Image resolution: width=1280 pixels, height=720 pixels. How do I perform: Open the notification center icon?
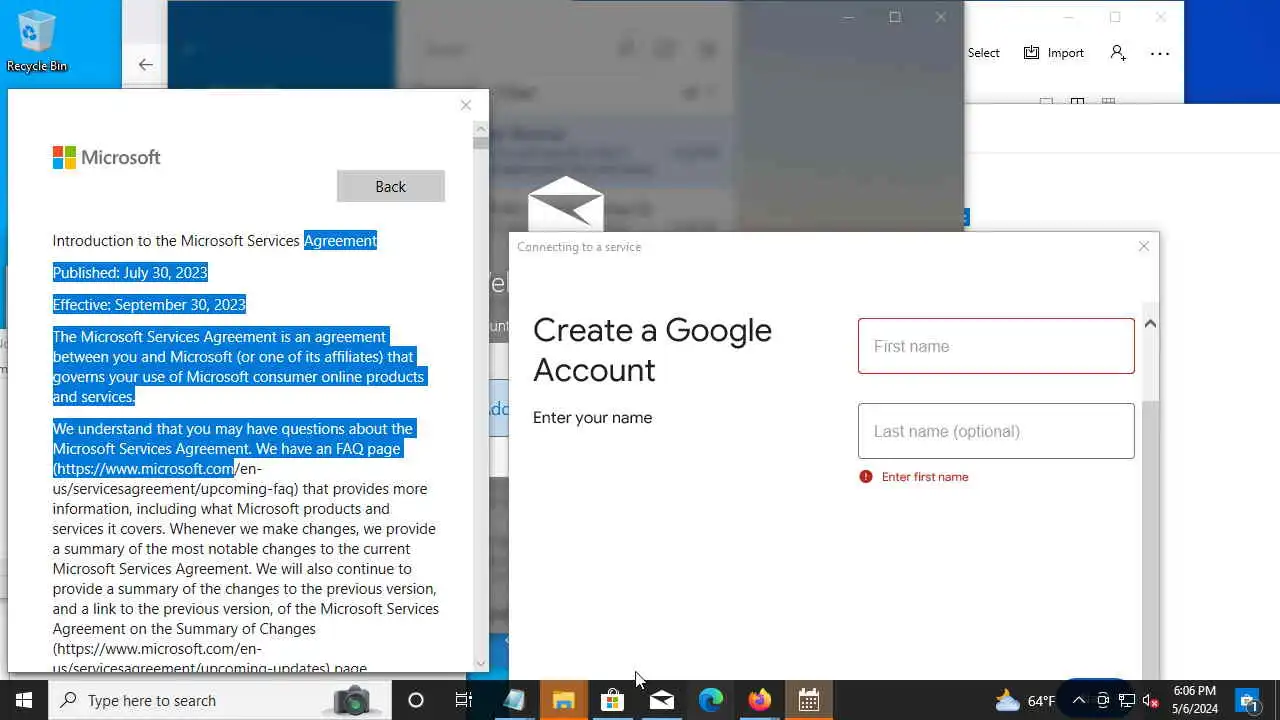pyautogui.click(x=1249, y=700)
